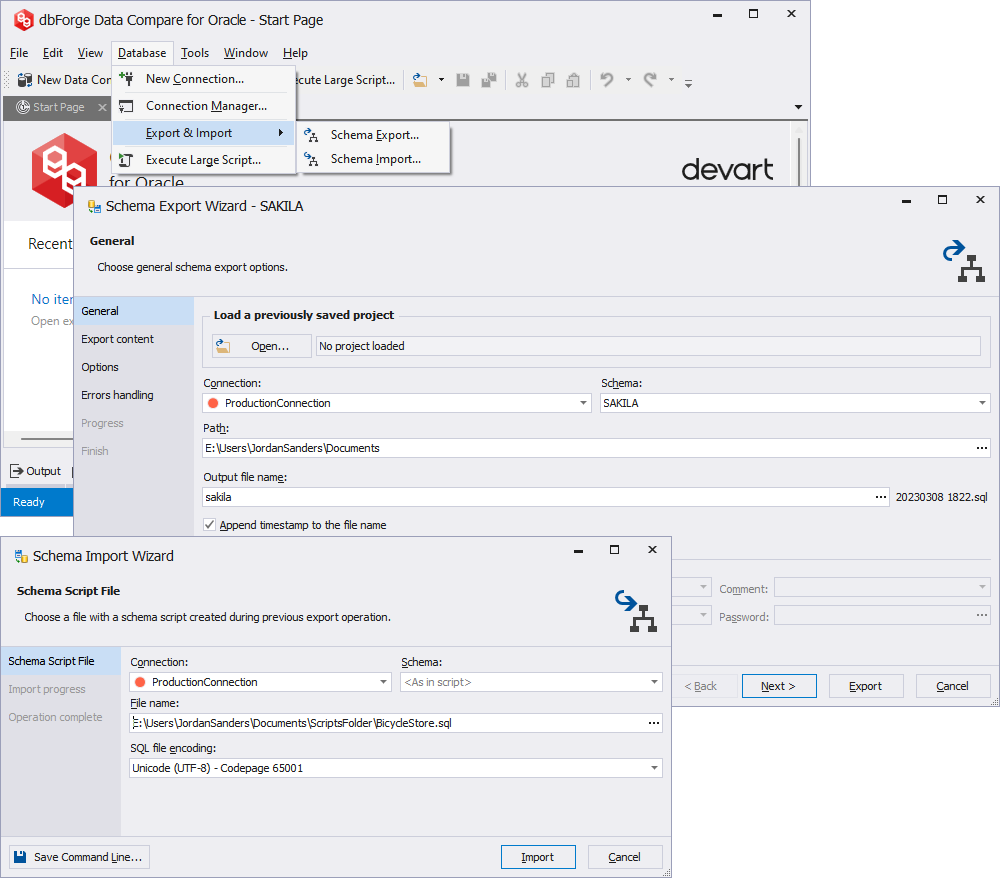Click the Cut scissors toolbar icon
The image size is (1000, 878).
[x=522, y=80]
